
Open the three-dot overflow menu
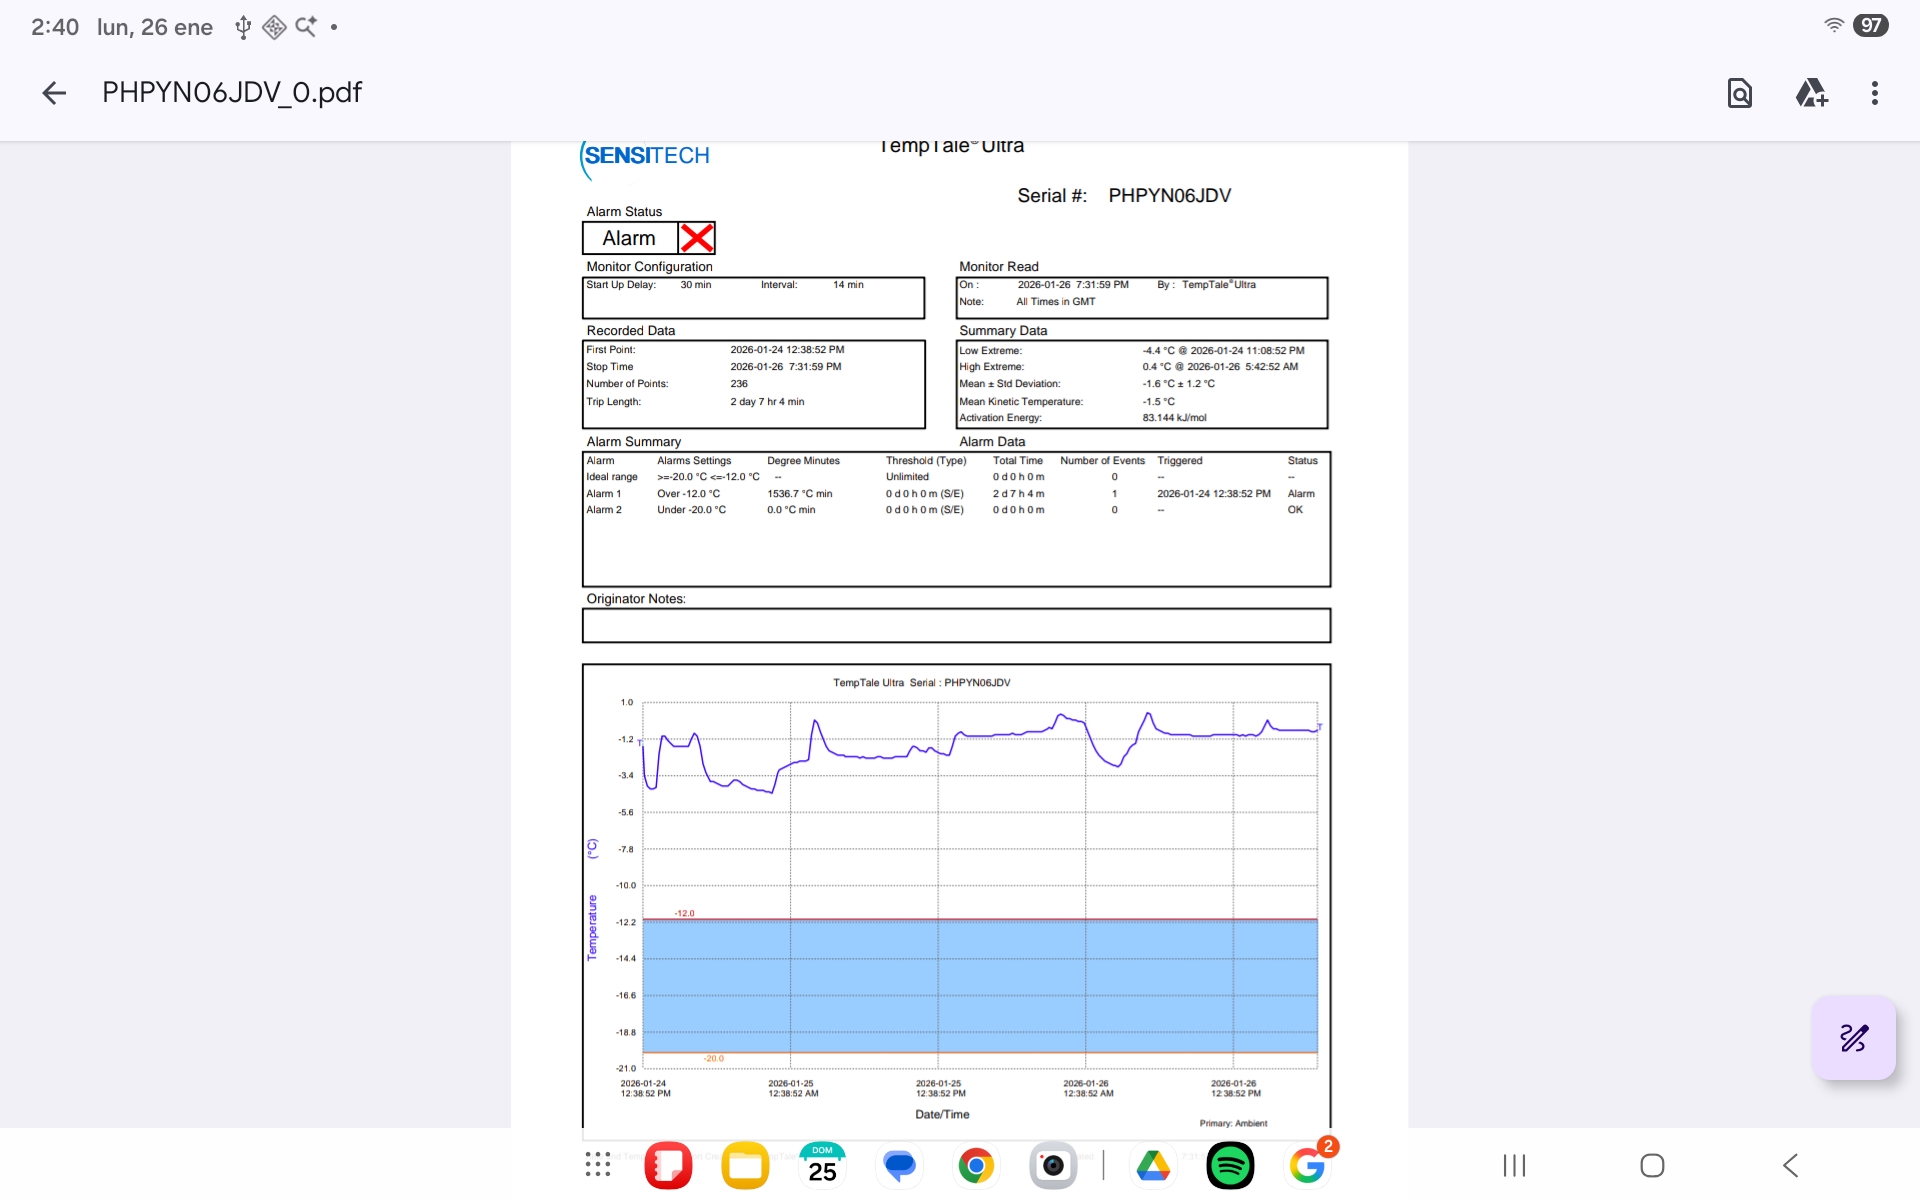pyautogui.click(x=1874, y=93)
